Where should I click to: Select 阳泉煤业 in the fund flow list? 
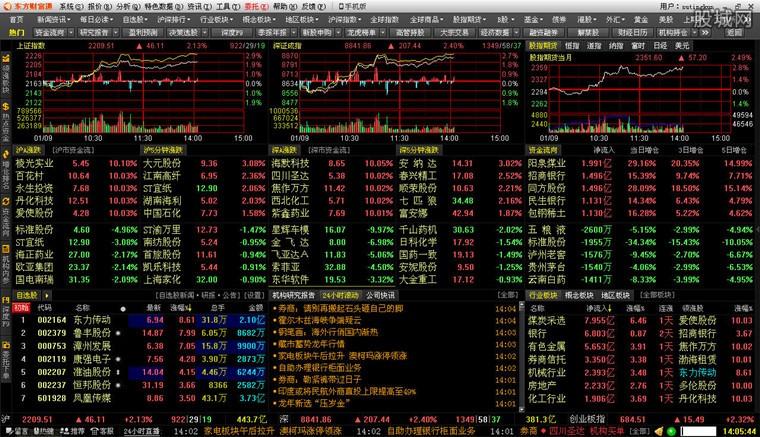coord(547,163)
